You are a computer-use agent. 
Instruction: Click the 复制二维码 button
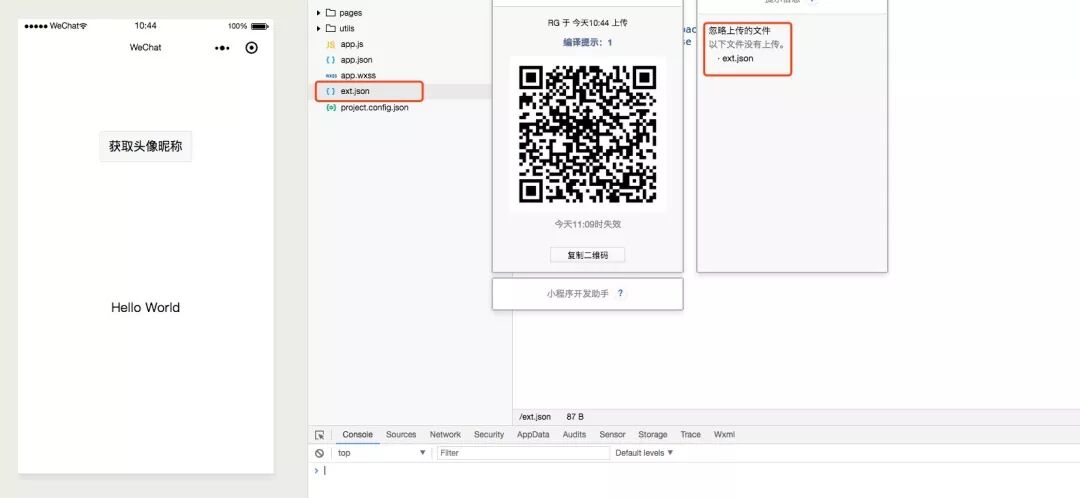tap(588, 255)
